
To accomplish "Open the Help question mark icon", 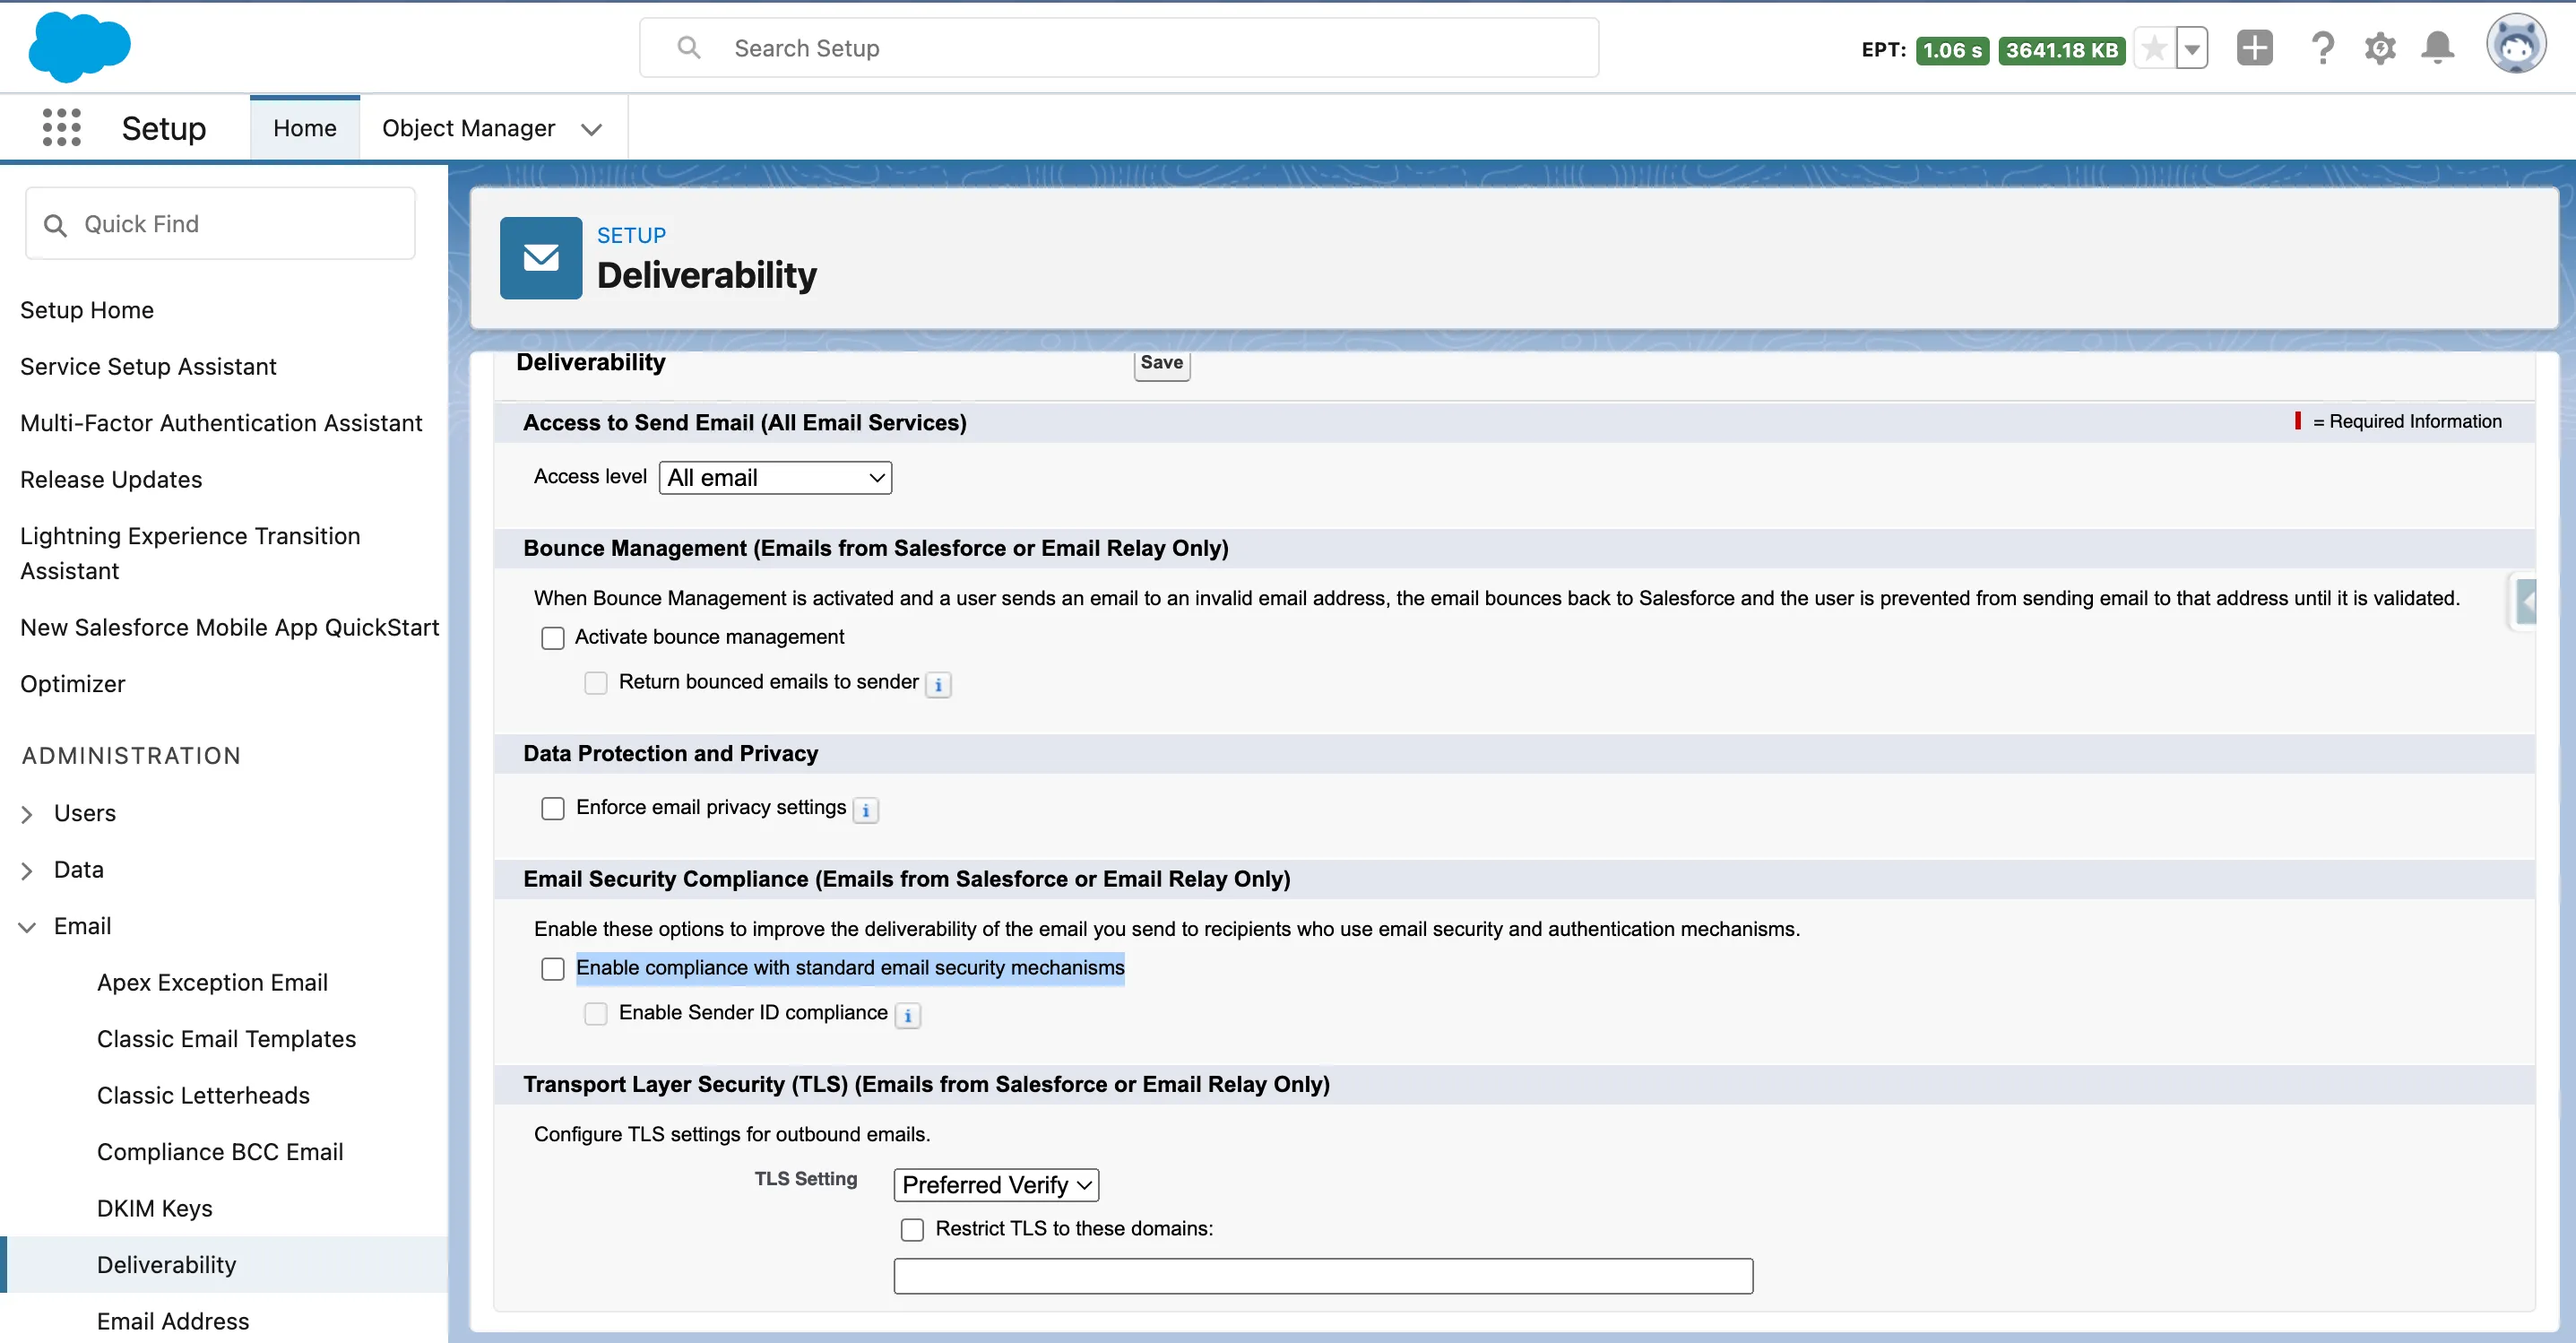I will click(2322, 48).
